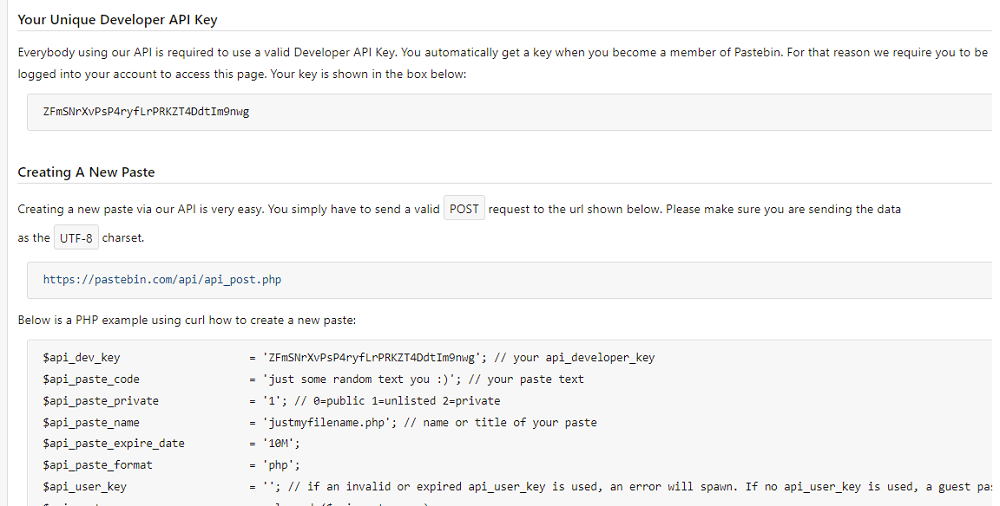Viewport: 1000px width, 506px height.
Task: Click the "Creating A New Paste" heading
Action: pos(86,172)
